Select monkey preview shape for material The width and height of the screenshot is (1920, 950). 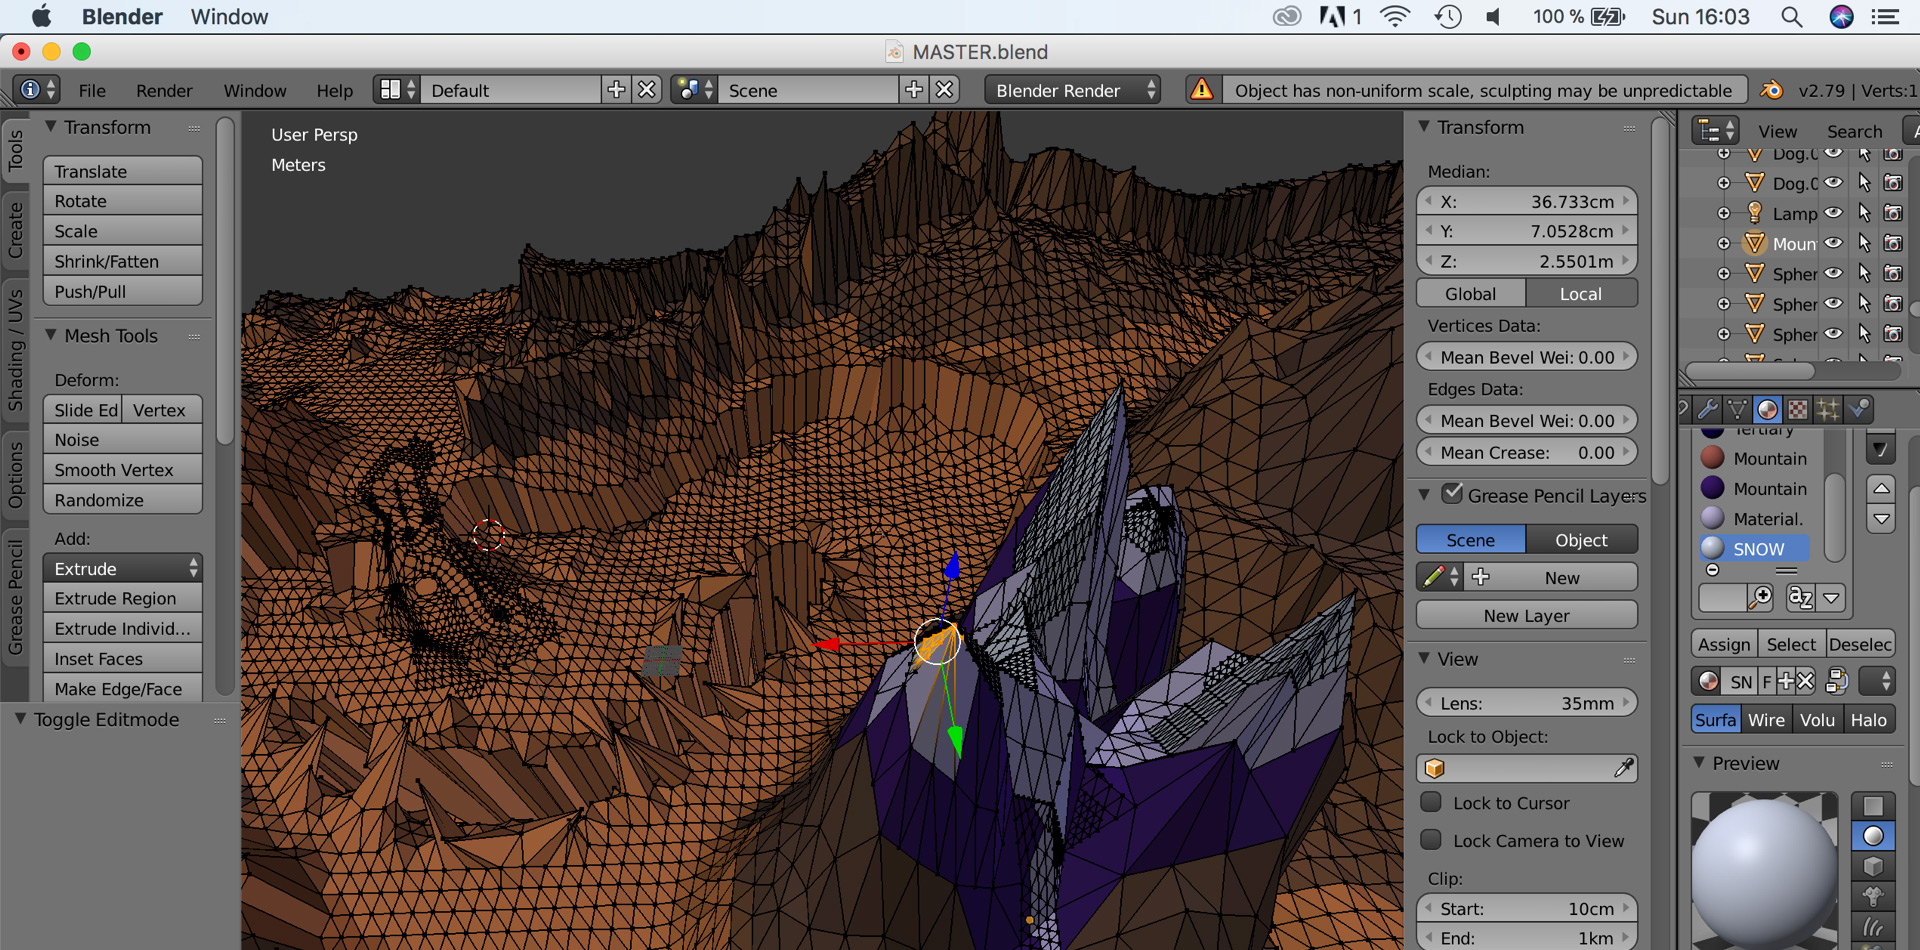[x=1873, y=896]
